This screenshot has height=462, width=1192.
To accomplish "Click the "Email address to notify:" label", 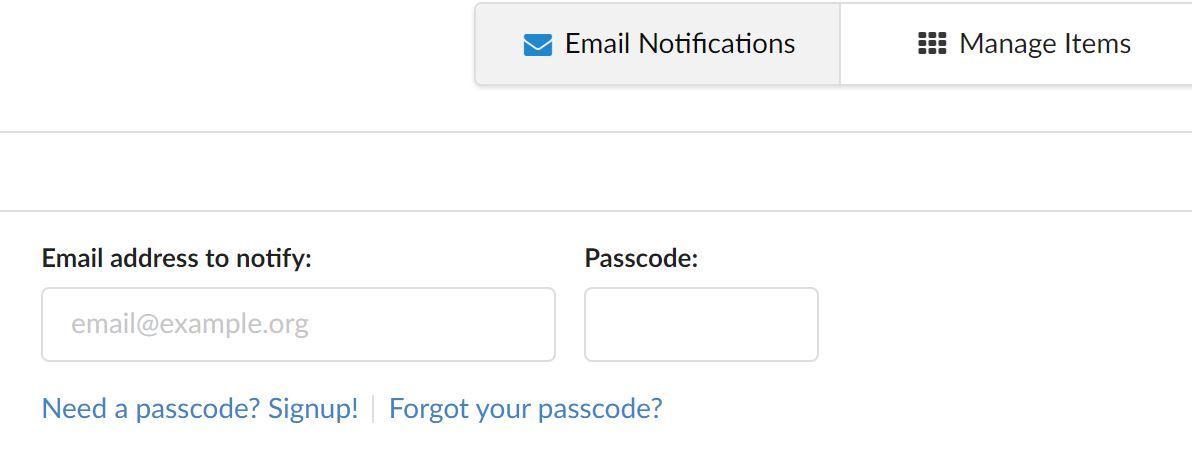I will pyautogui.click(x=177, y=258).
